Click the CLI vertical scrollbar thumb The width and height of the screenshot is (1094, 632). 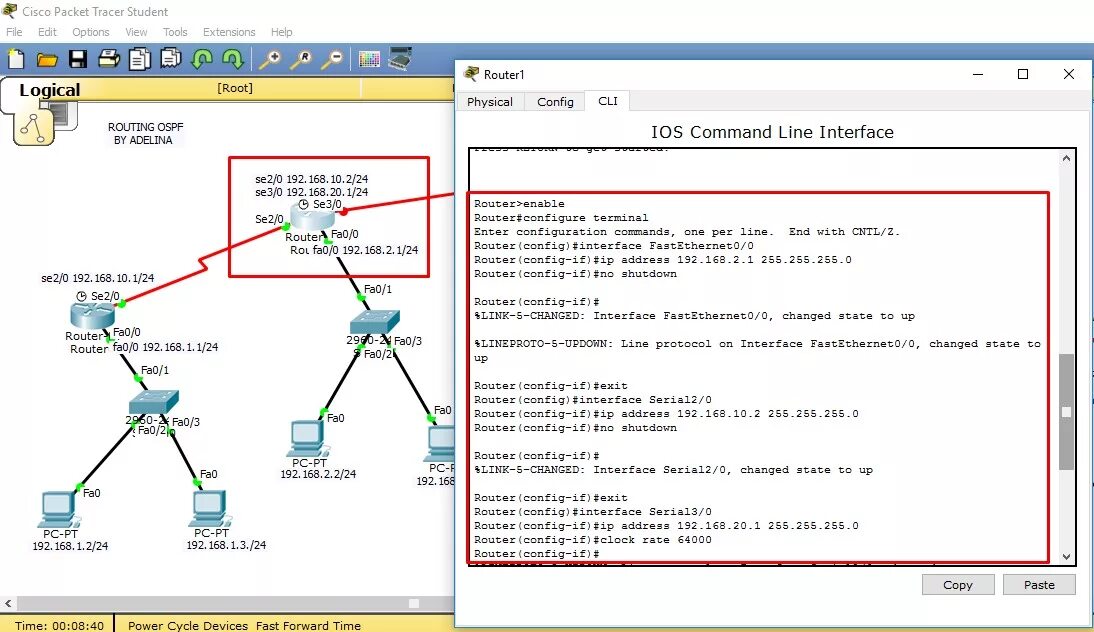[1066, 412]
